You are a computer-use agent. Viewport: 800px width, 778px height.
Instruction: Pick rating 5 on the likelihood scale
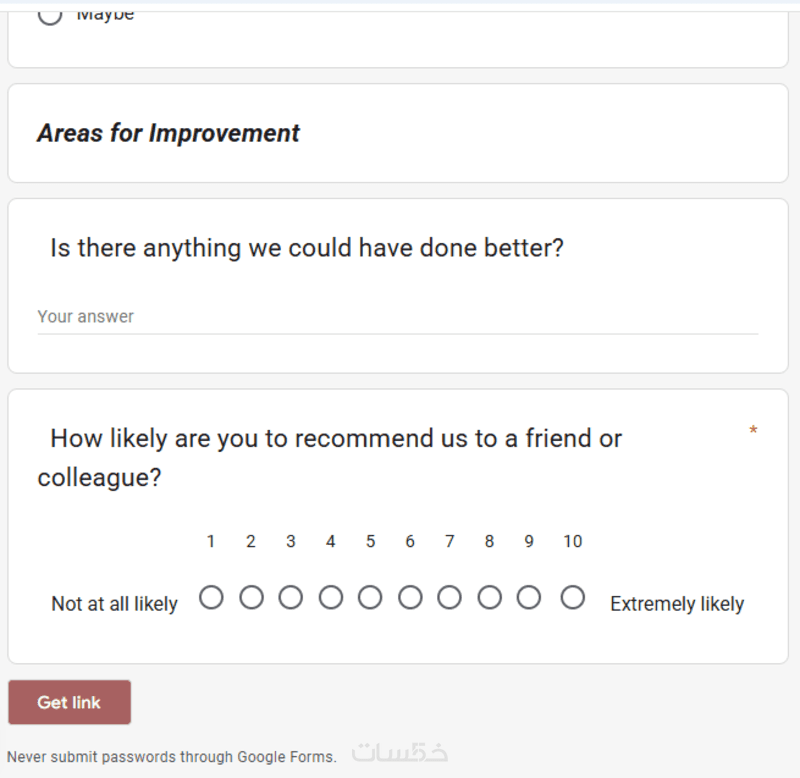coord(370,598)
